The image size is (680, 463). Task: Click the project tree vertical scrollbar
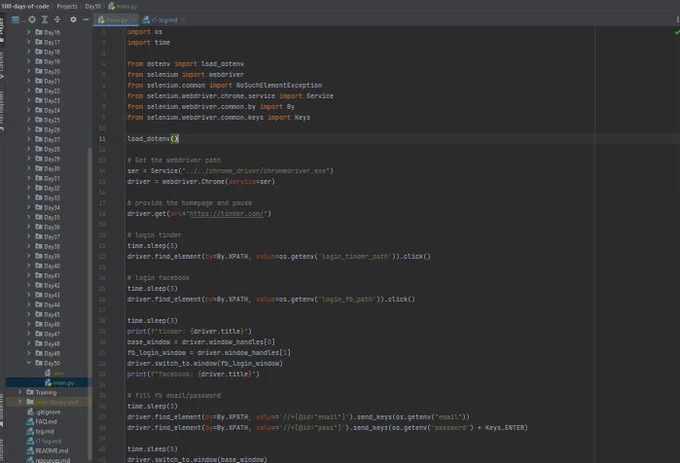90,303
